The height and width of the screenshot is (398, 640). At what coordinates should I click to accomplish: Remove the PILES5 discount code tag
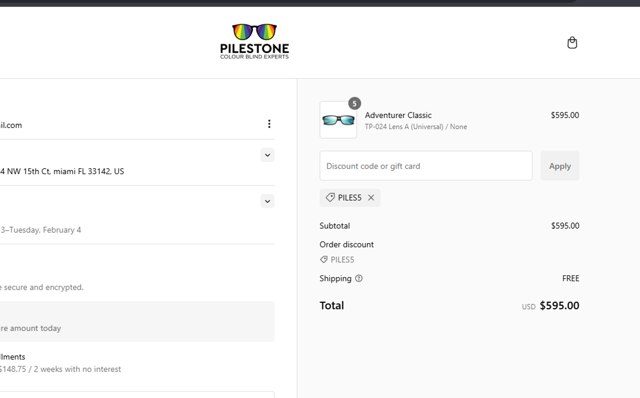[371, 198]
